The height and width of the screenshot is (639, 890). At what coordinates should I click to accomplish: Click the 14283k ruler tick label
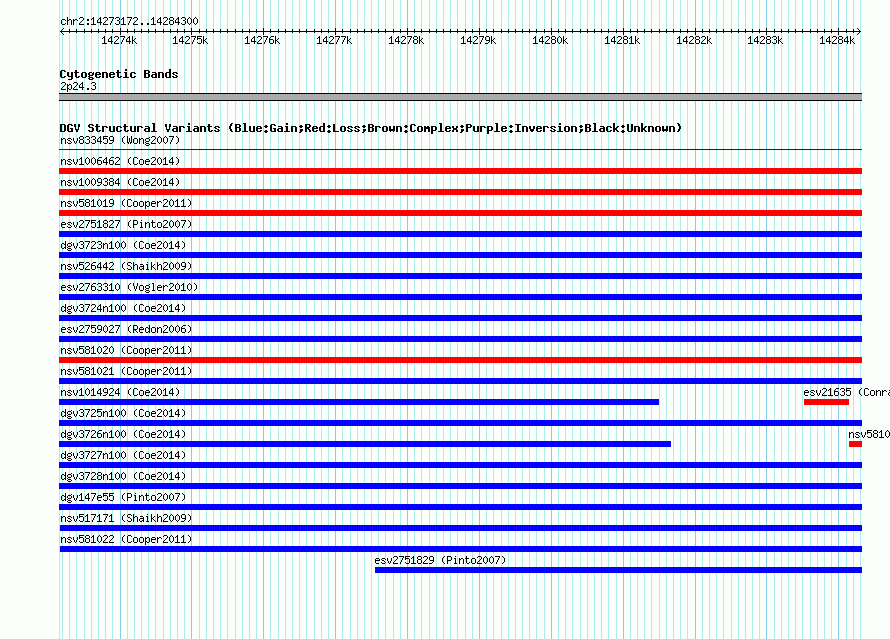(x=765, y=40)
